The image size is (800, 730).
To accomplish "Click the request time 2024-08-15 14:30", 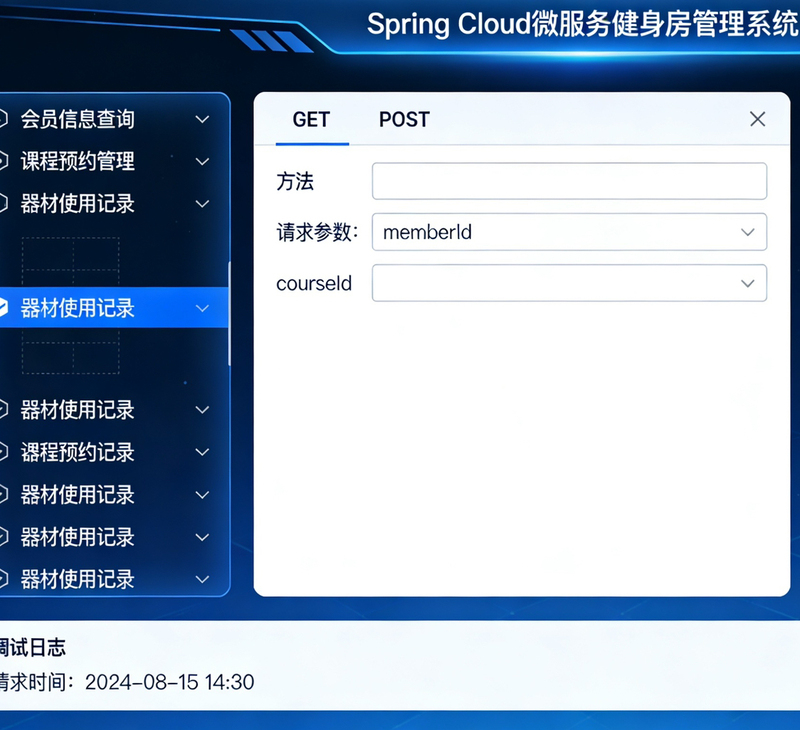I will (169, 682).
